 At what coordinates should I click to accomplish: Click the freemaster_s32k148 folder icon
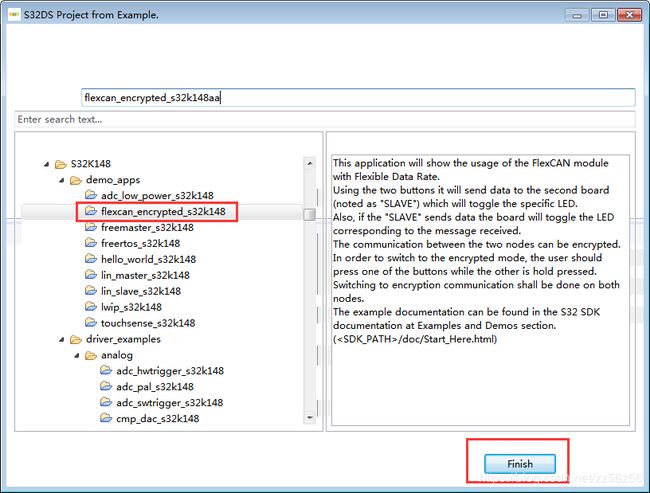pyautogui.click(x=91, y=227)
